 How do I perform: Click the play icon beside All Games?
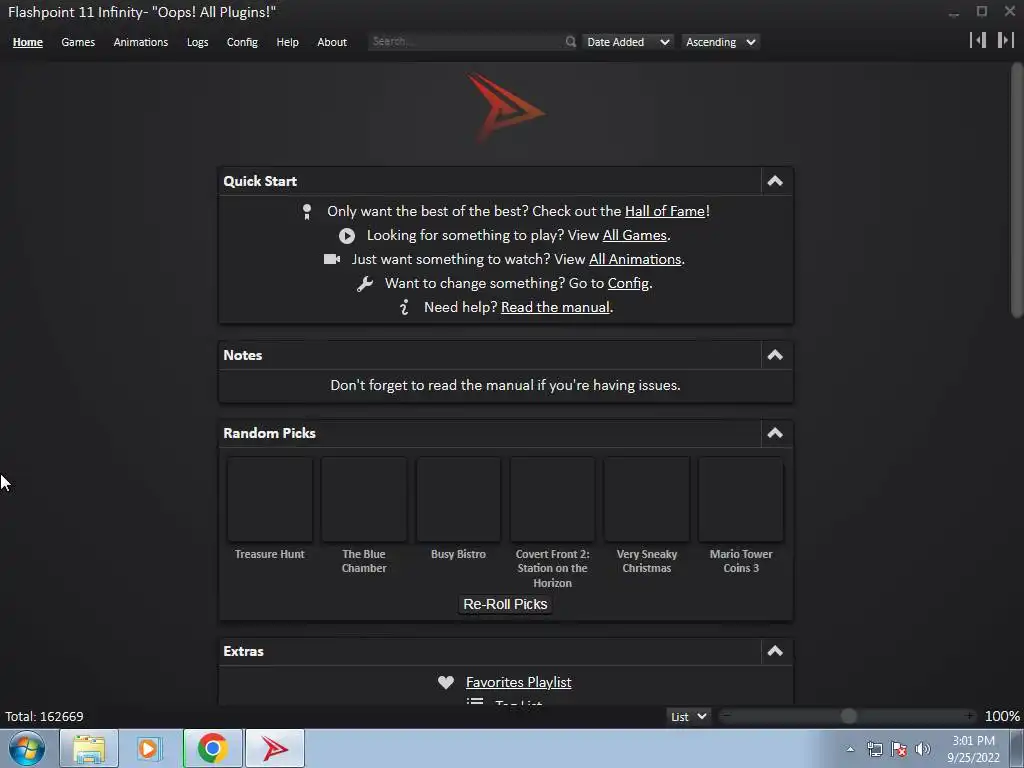click(x=347, y=236)
